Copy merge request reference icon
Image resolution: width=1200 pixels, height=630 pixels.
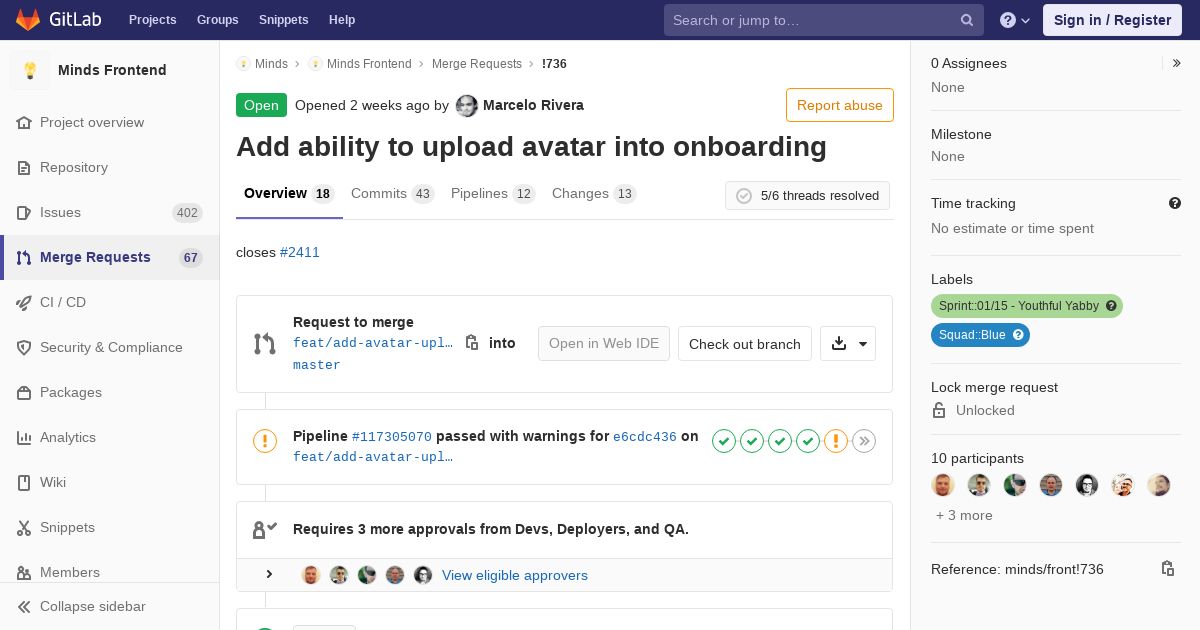(1167, 569)
